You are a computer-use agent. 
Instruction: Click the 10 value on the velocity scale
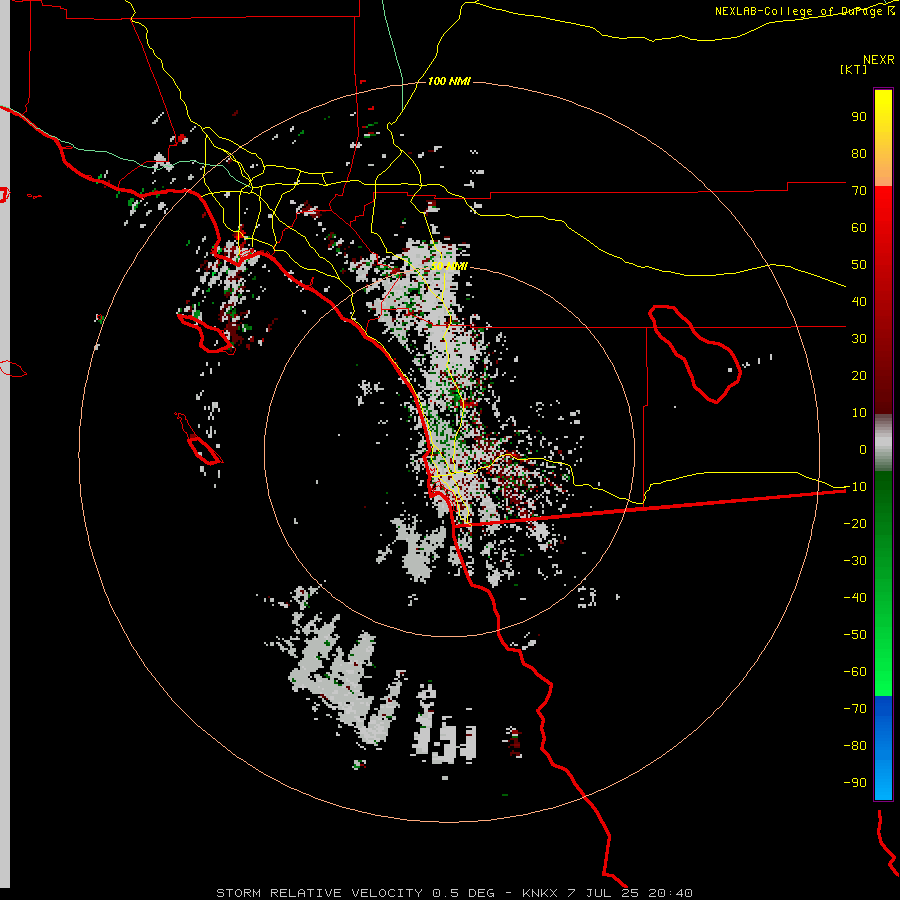click(859, 413)
